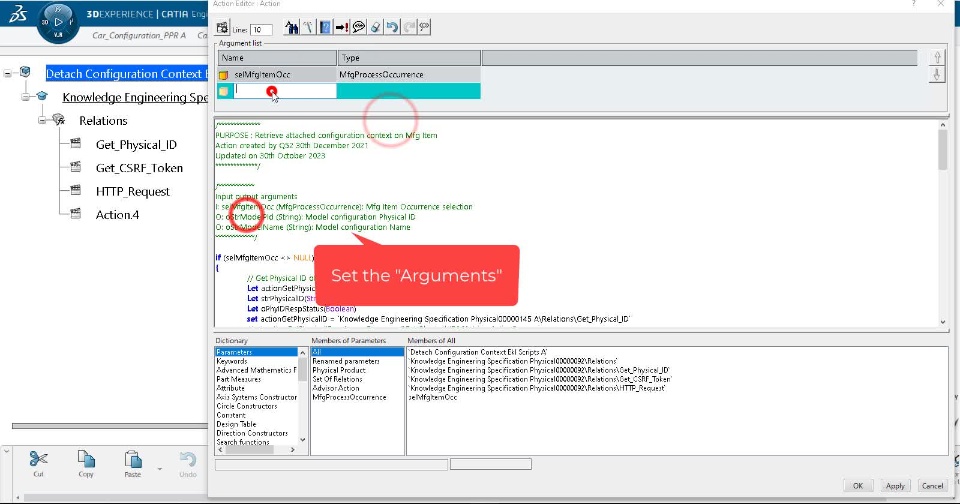Collapse the Relations tree node
The width and height of the screenshot is (960, 504).
click(x=42, y=121)
